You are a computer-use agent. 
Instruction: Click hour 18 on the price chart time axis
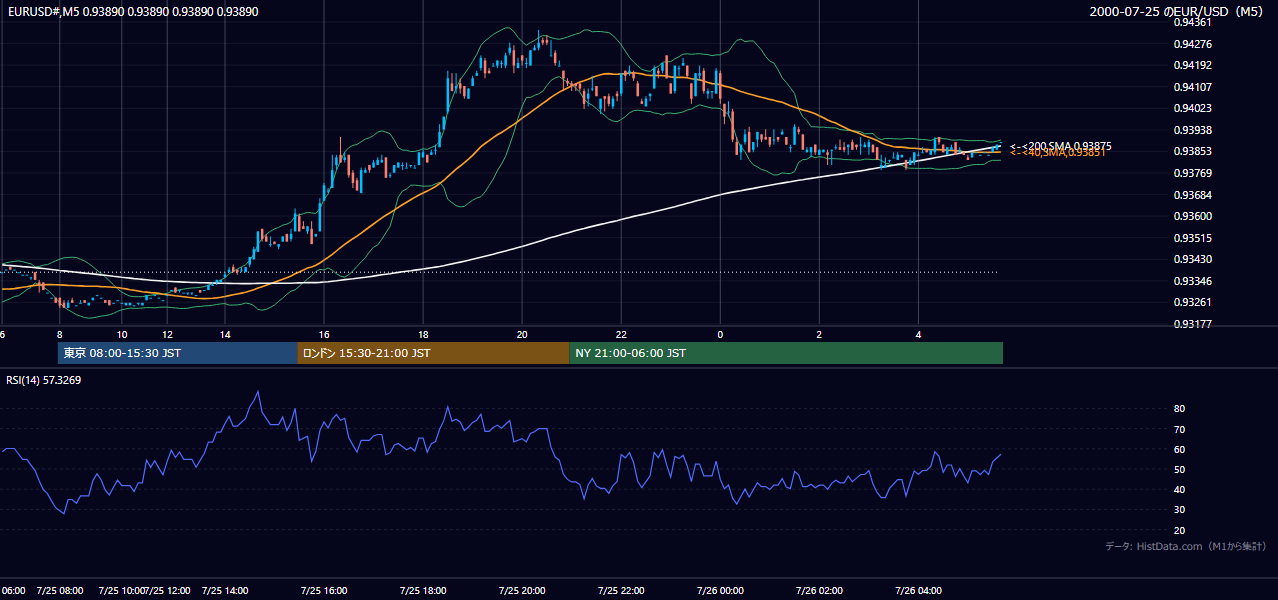pos(423,335)
